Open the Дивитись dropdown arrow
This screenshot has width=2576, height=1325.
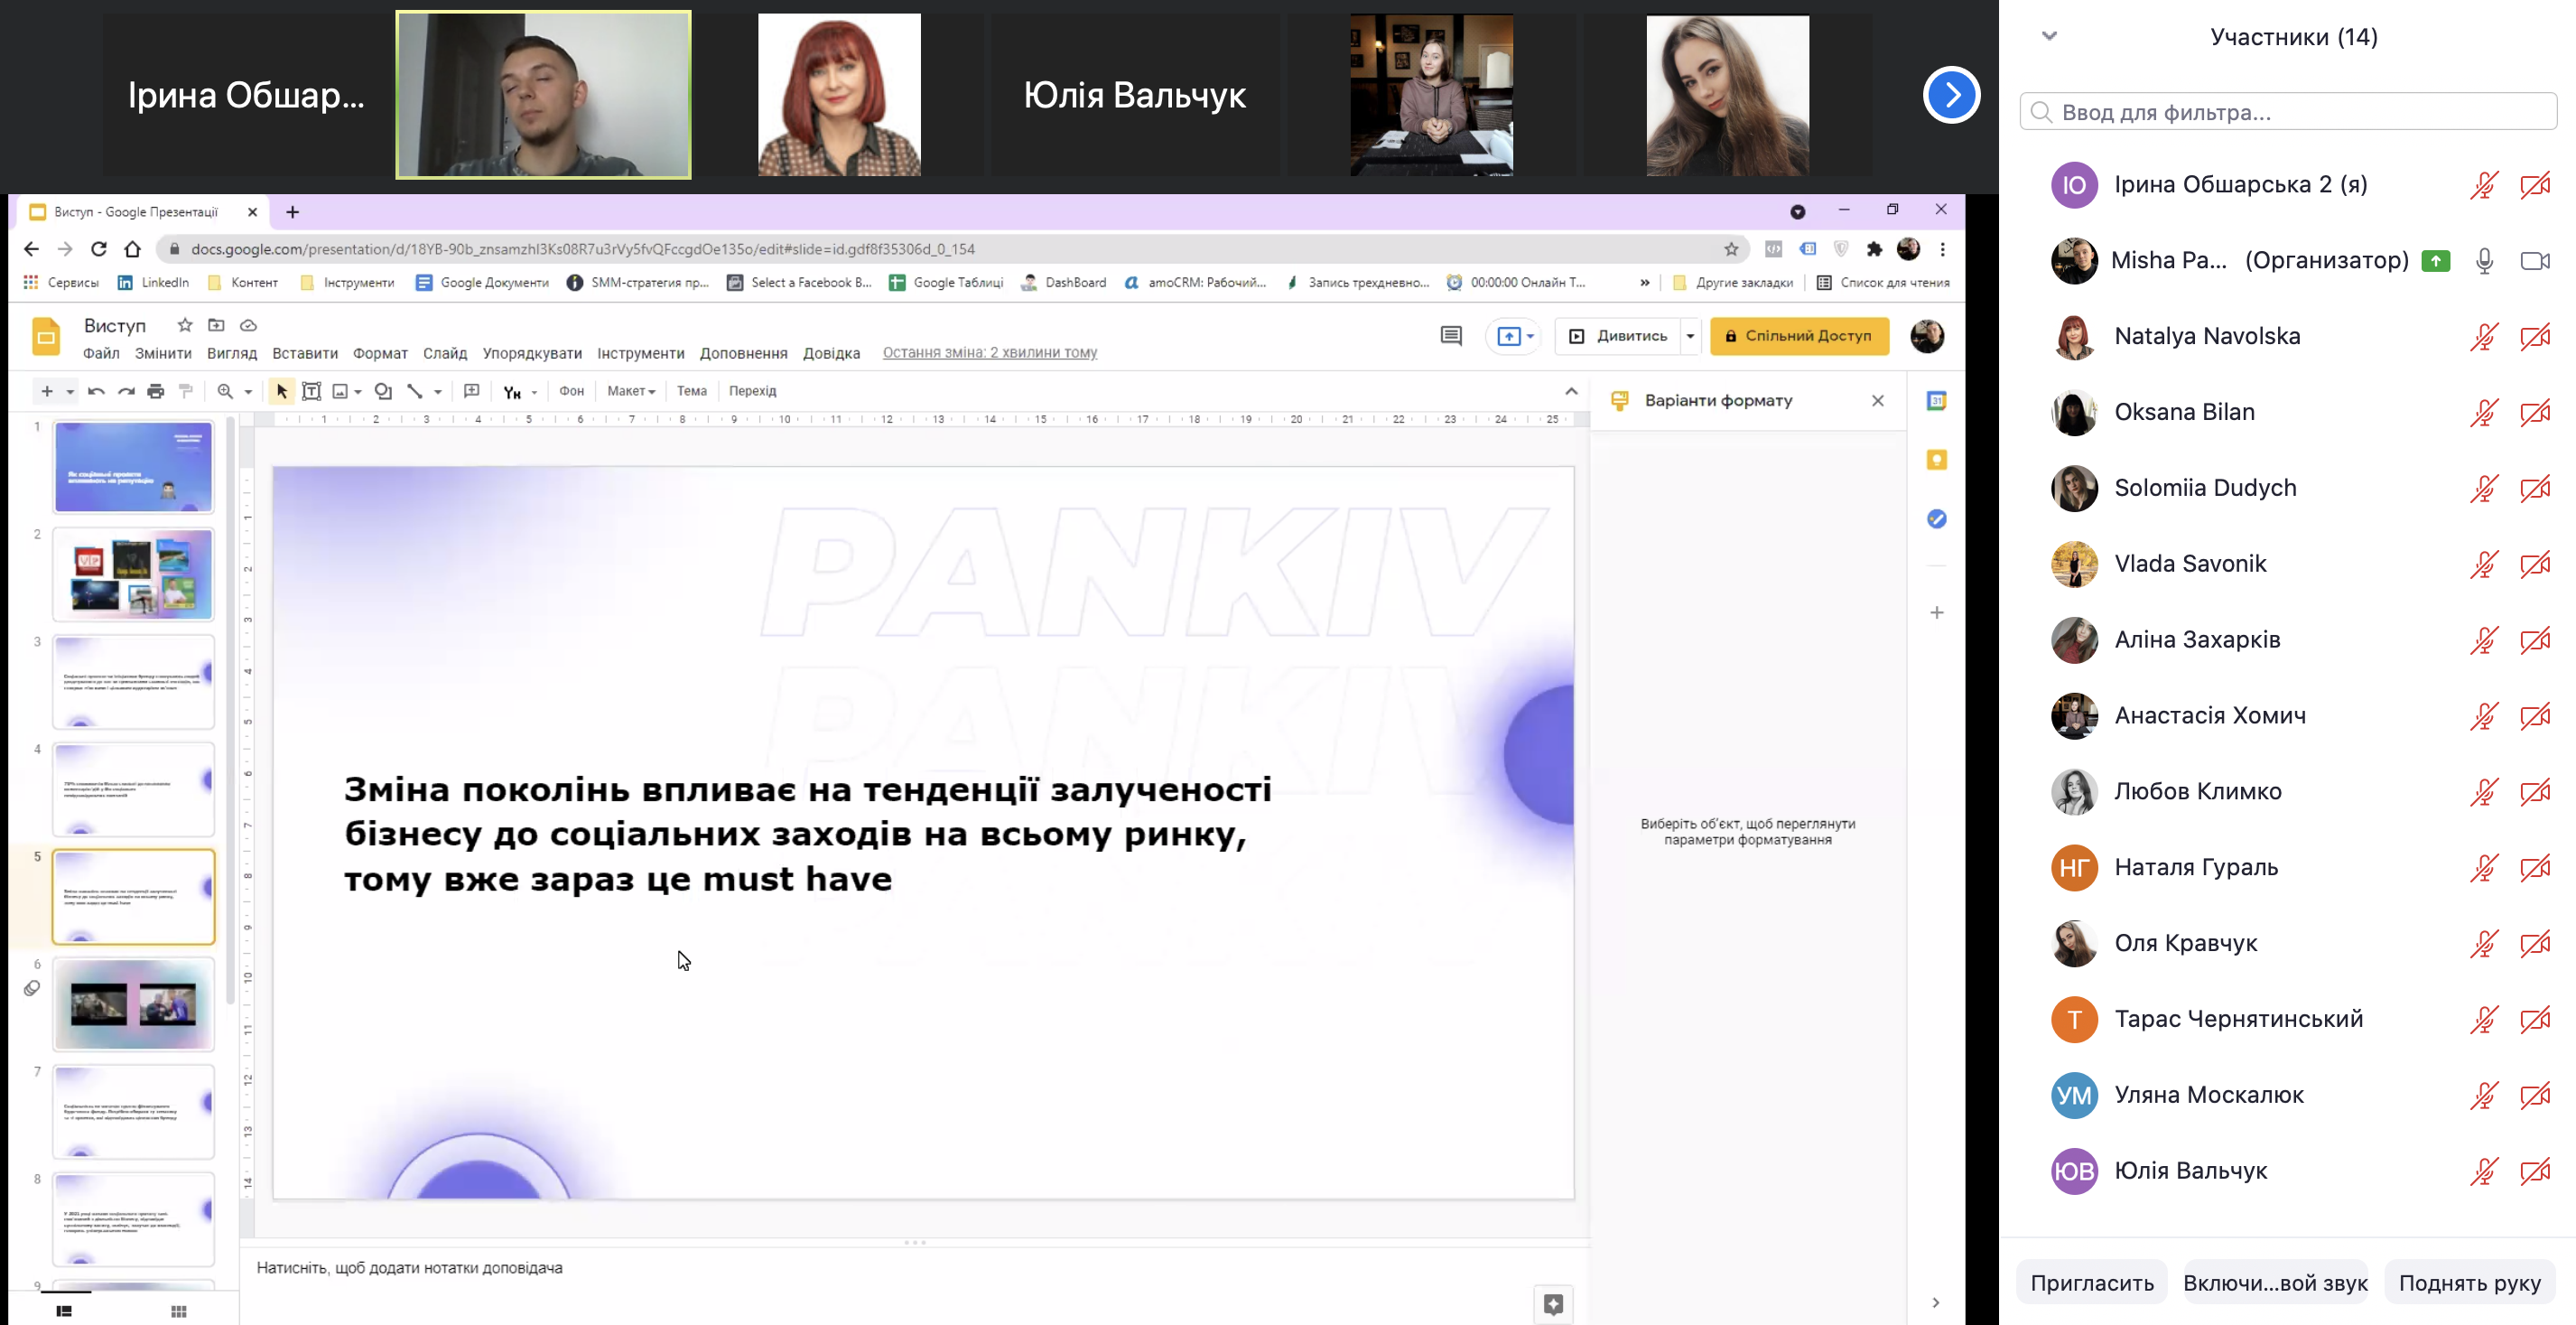click(1690, 336)
